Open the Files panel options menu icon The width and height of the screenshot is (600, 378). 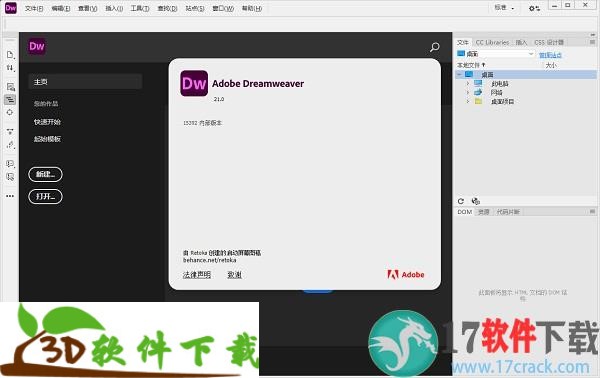(x=592, y=42)
